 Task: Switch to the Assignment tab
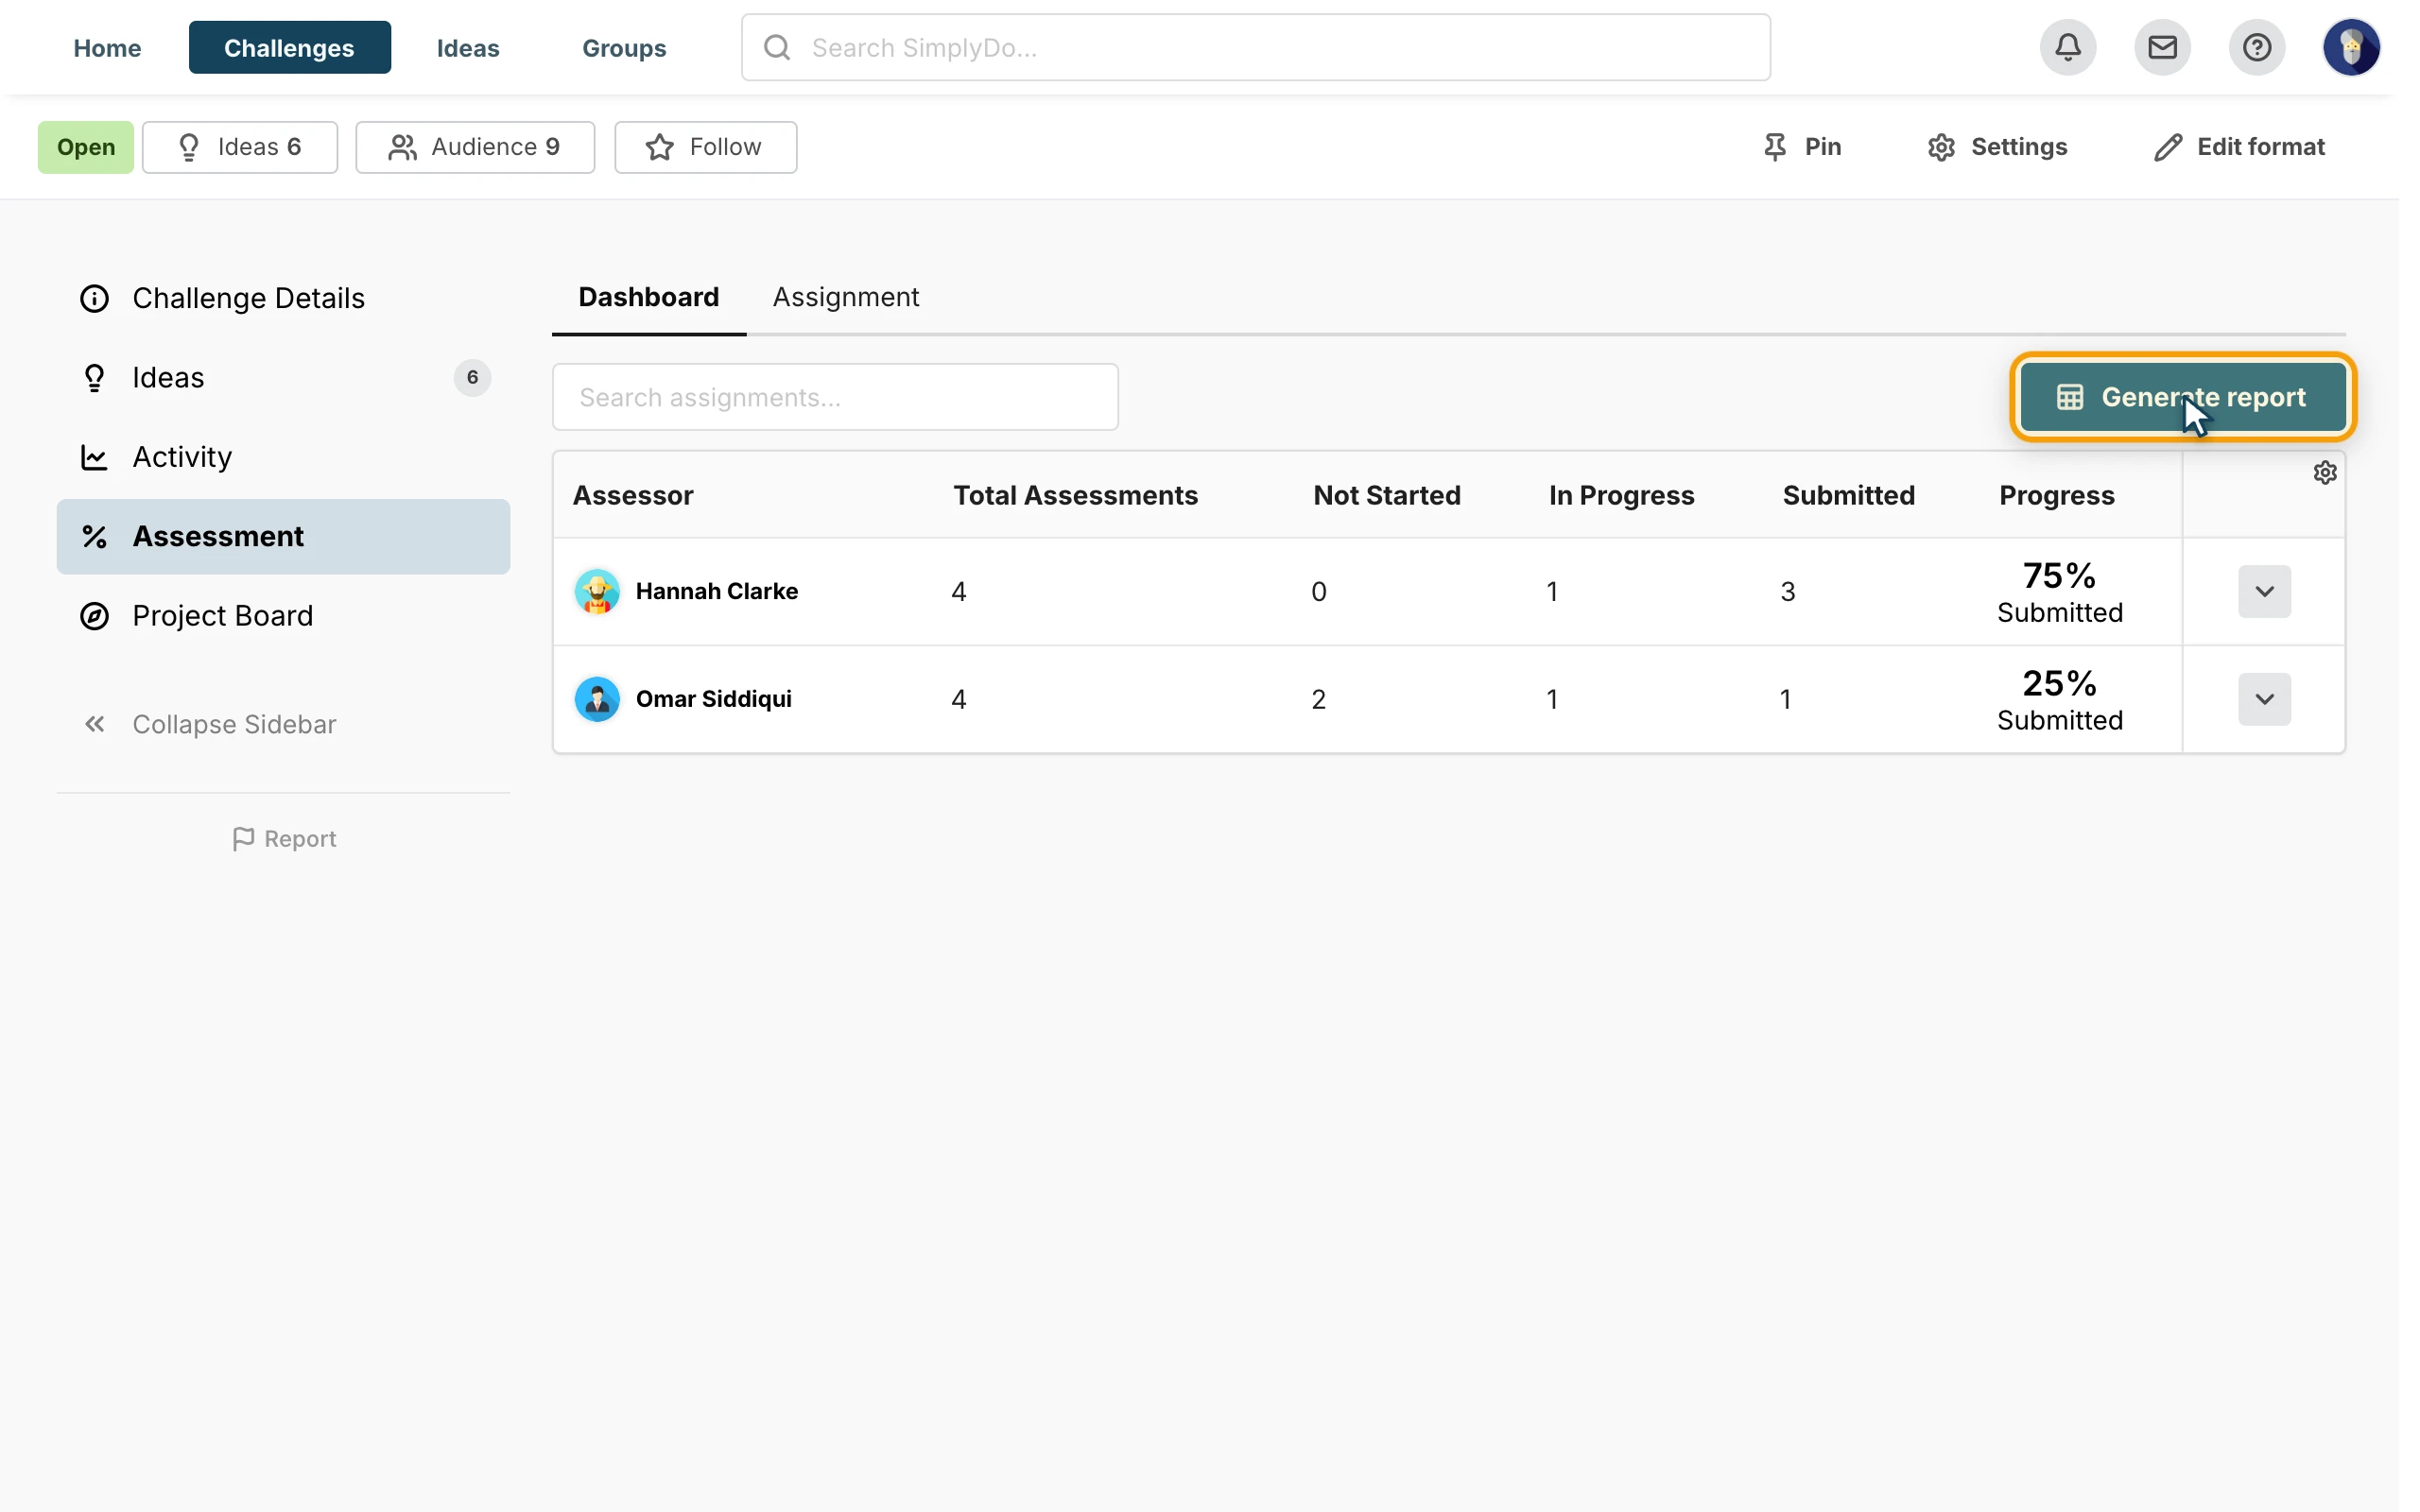[x=846, y=297]
